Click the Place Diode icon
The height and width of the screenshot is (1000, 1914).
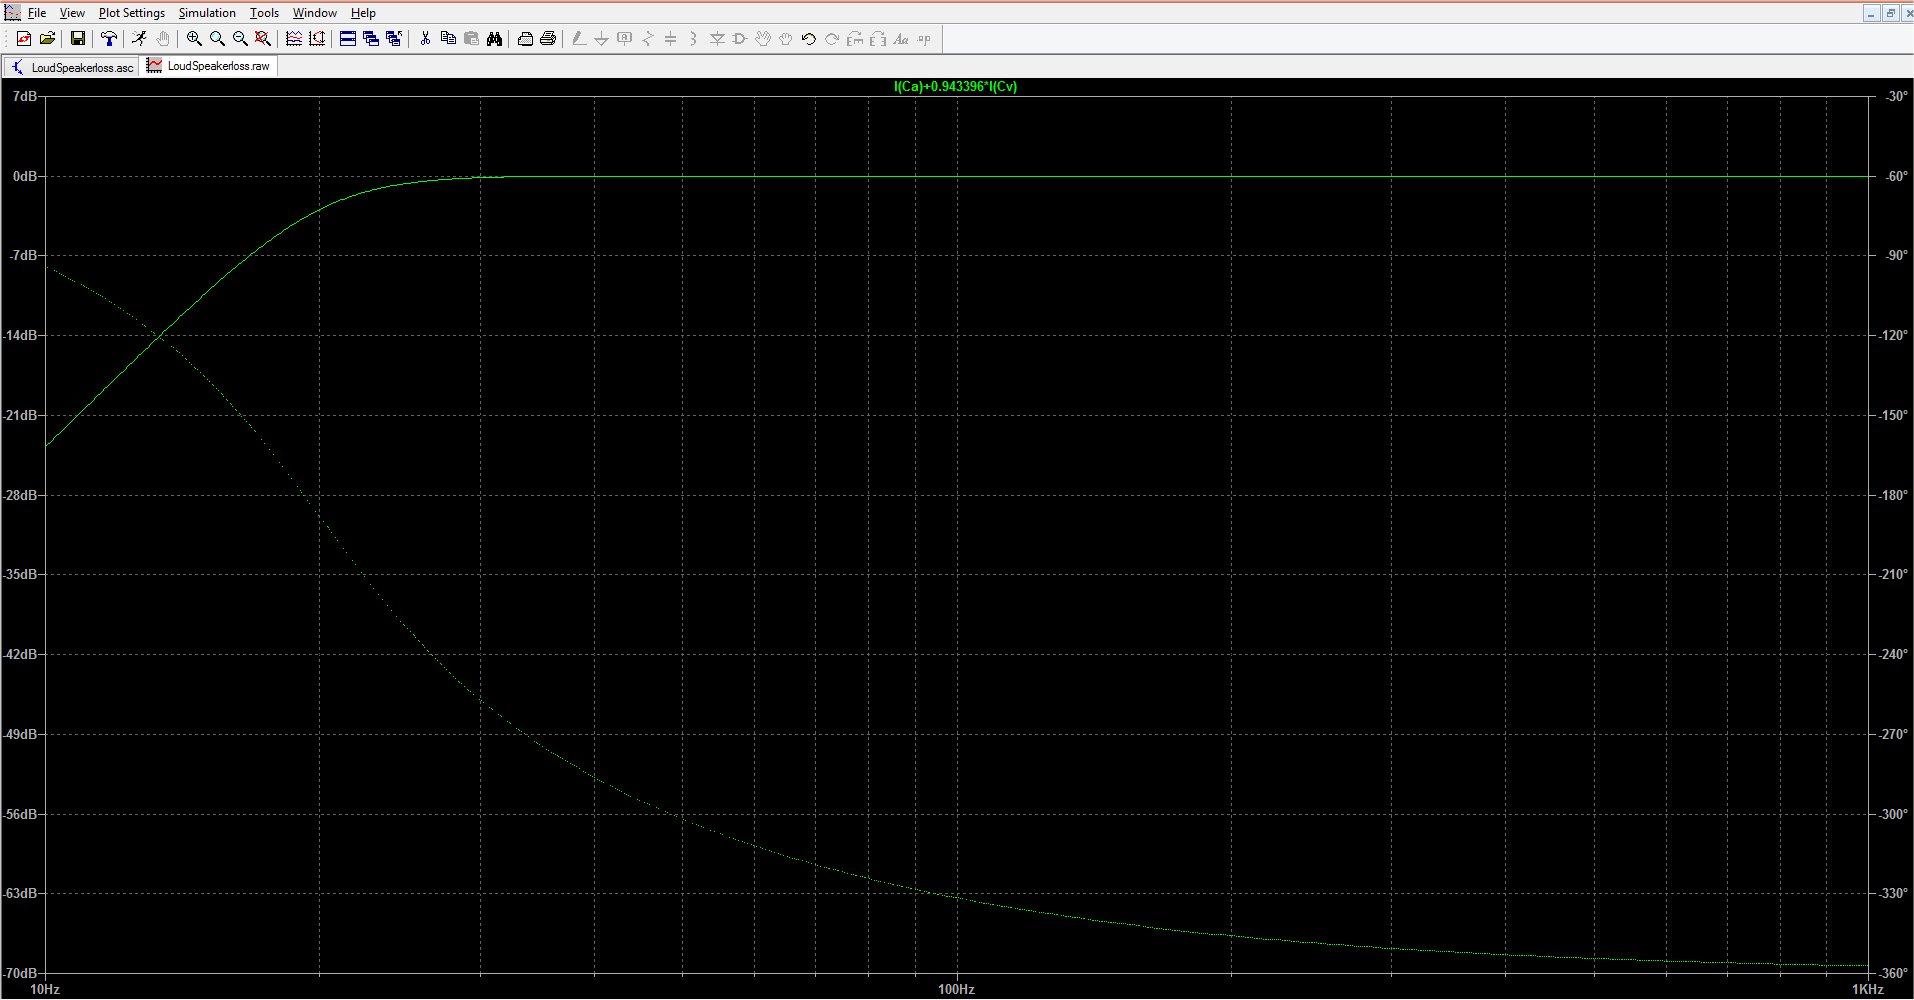point(716,39)
